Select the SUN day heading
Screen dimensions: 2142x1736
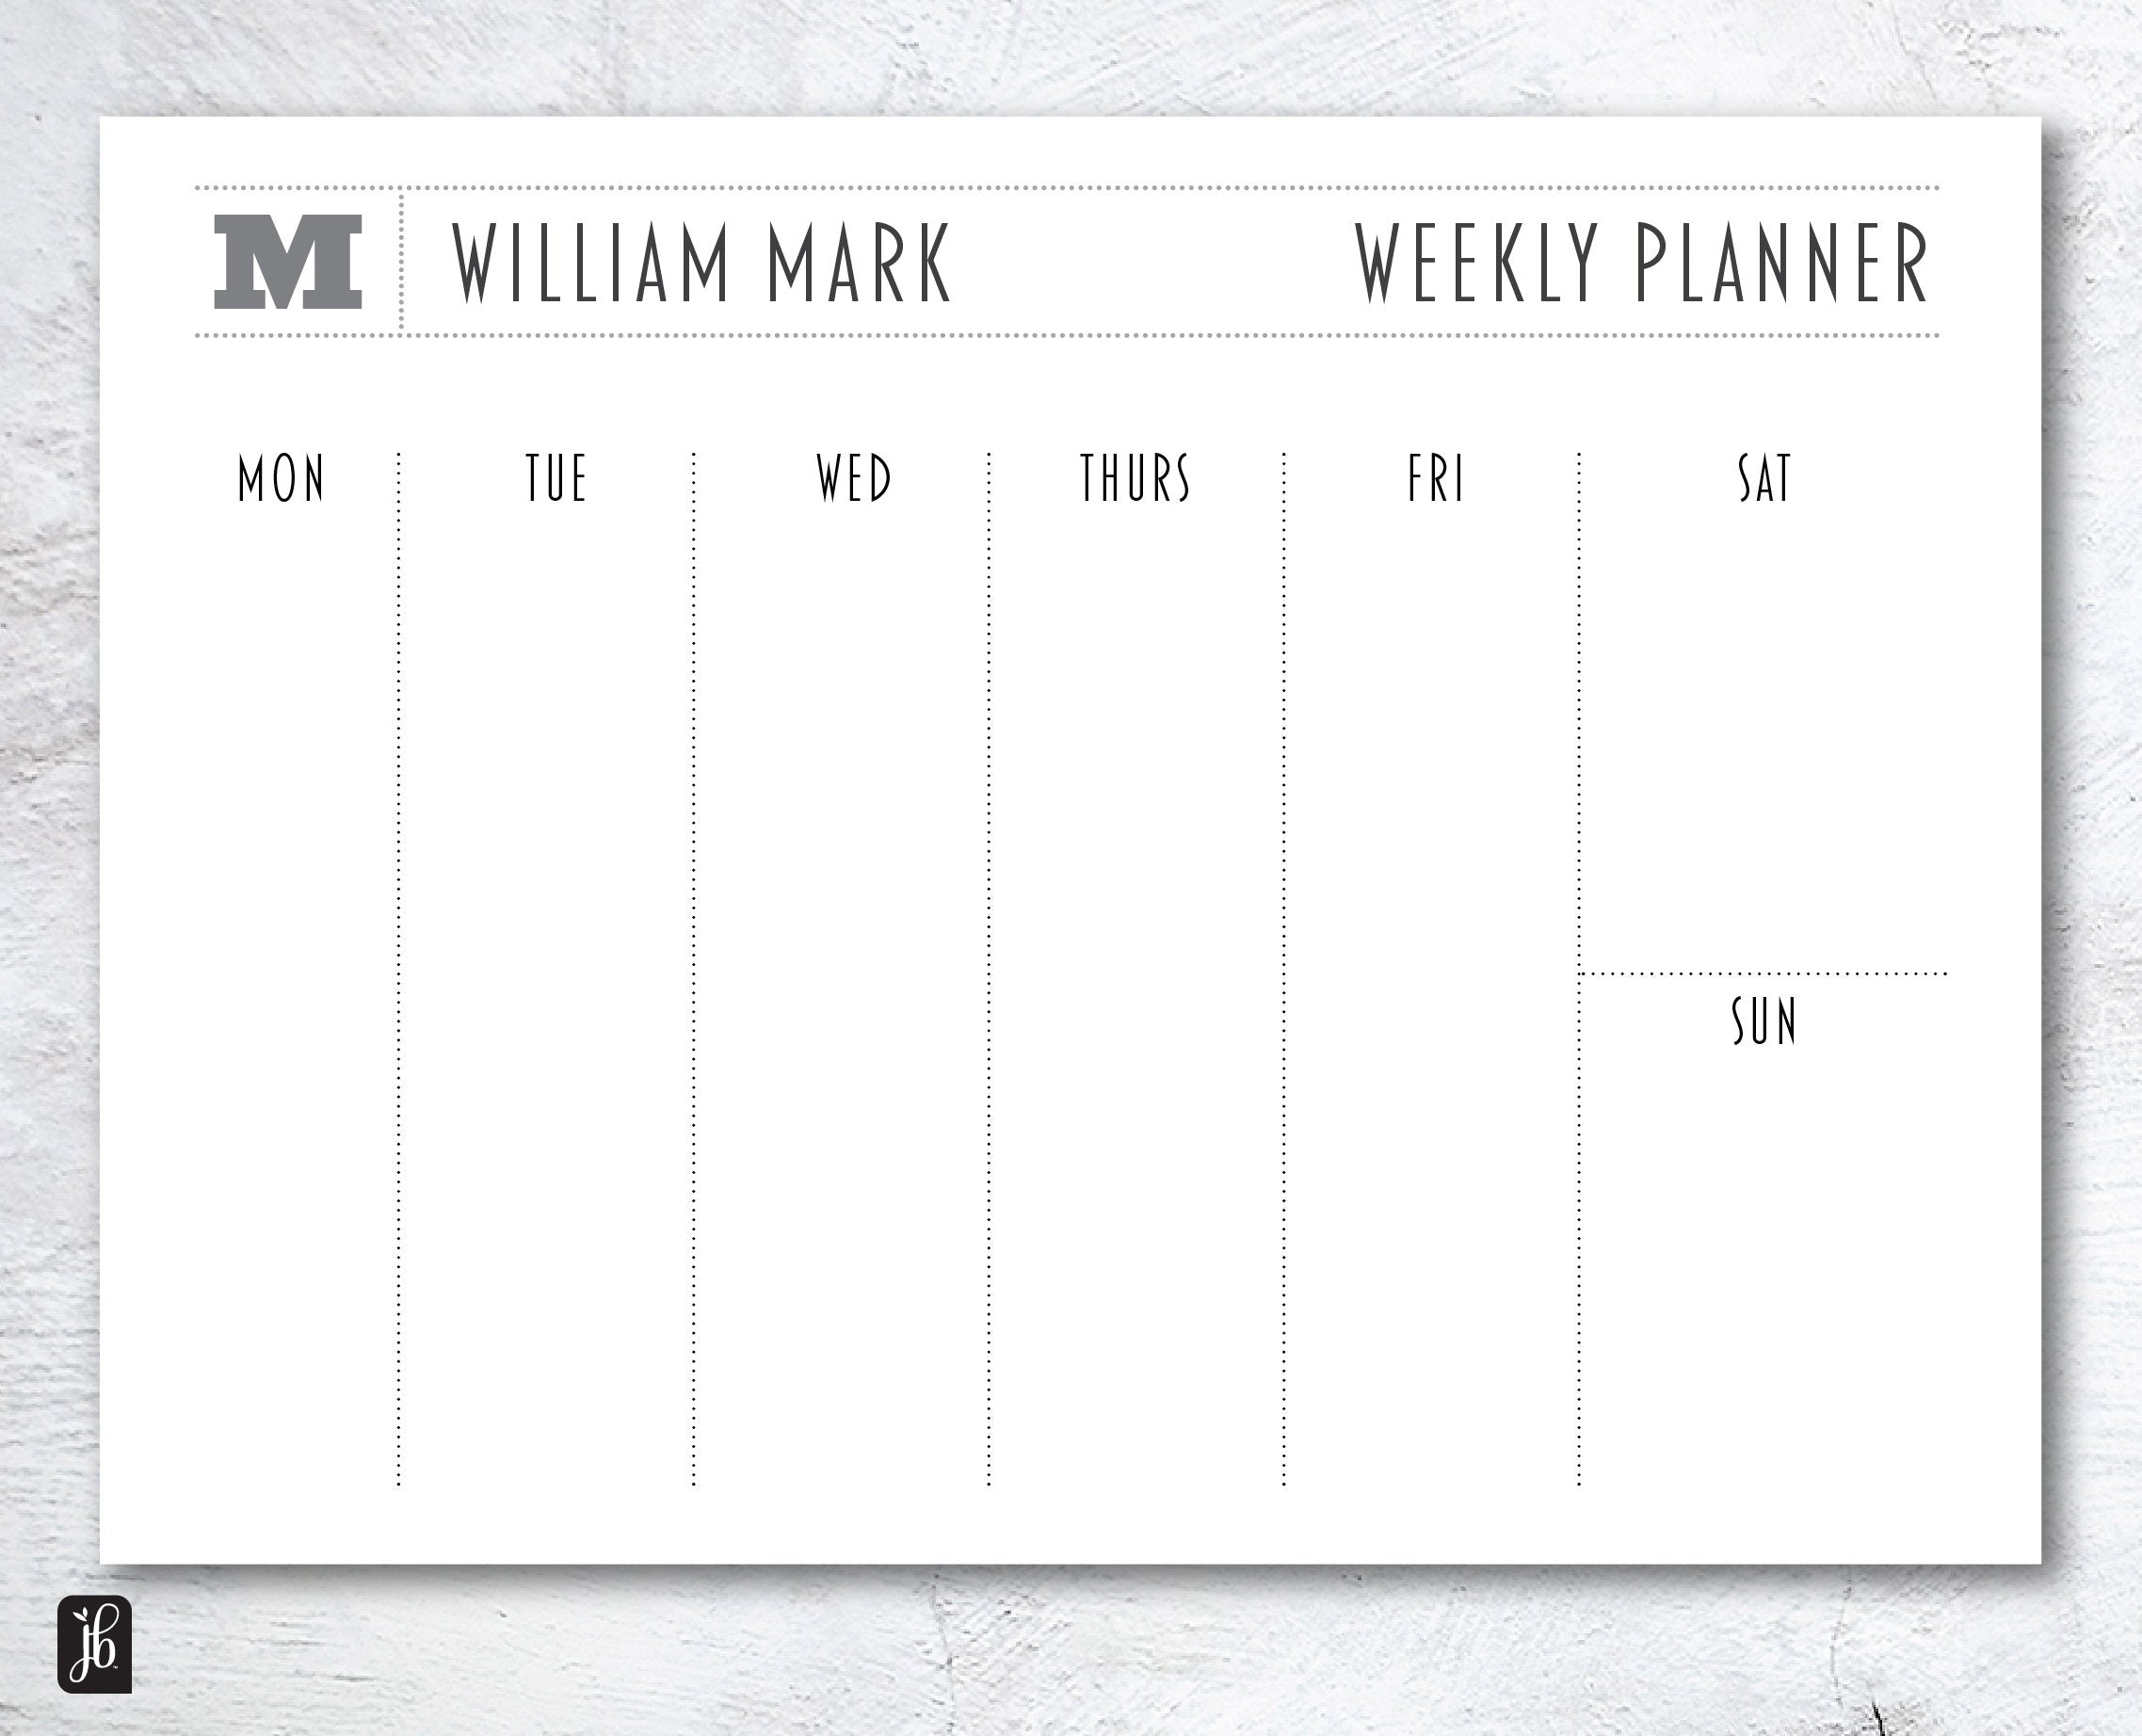click(x=1764, y=1022)
